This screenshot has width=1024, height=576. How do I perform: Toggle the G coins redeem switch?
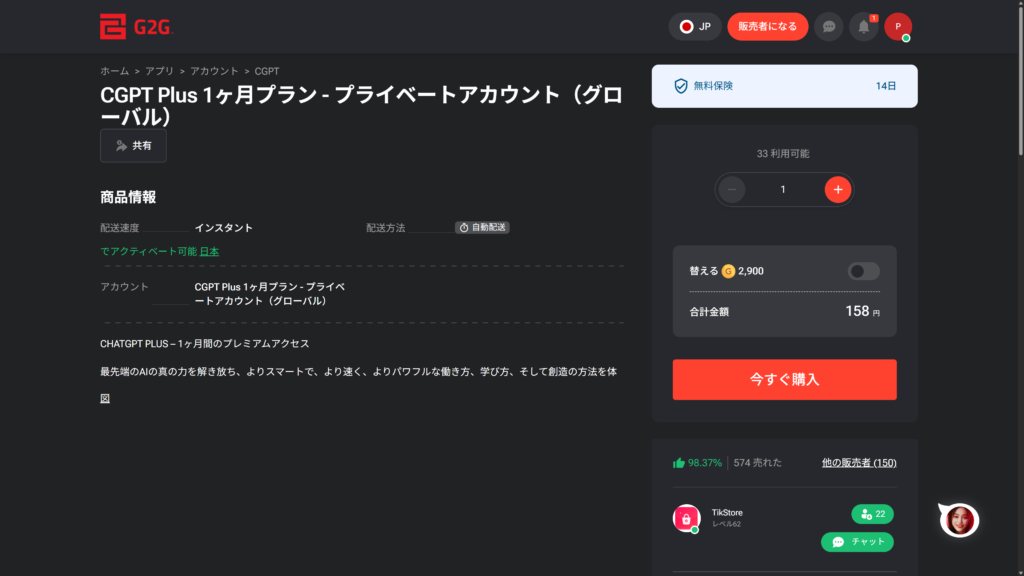pos(863,271)
